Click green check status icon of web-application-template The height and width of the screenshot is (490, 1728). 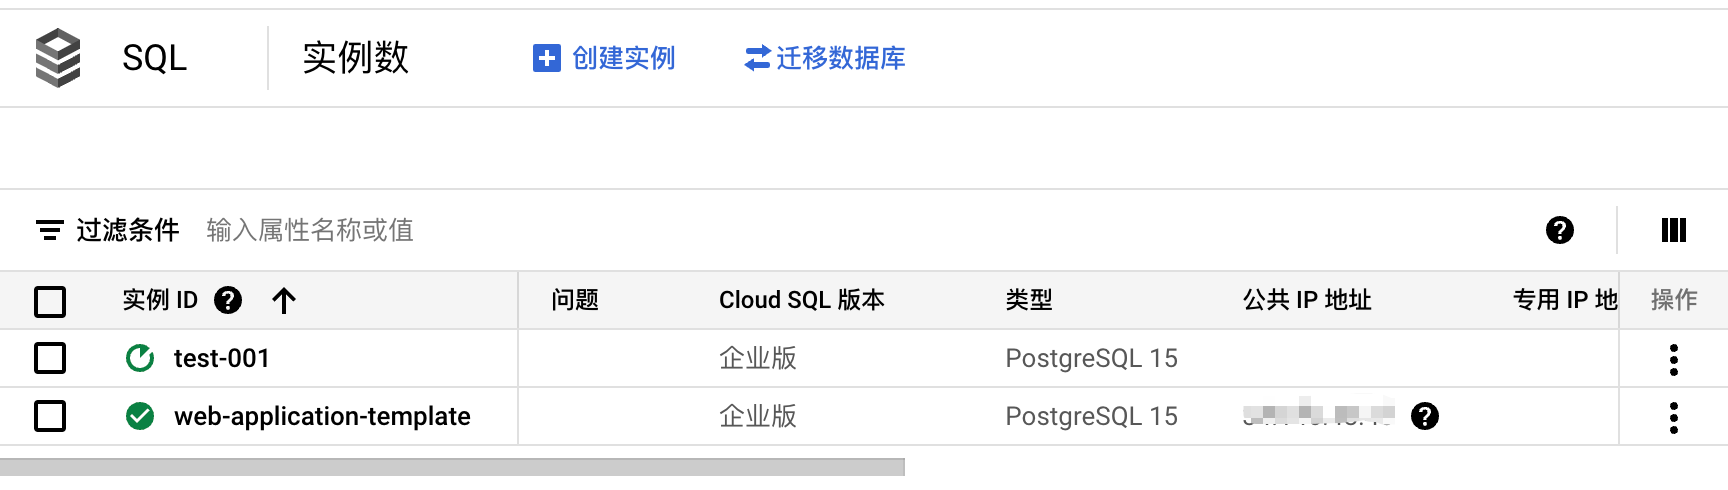pyautogui.click(x=140, y=416)
